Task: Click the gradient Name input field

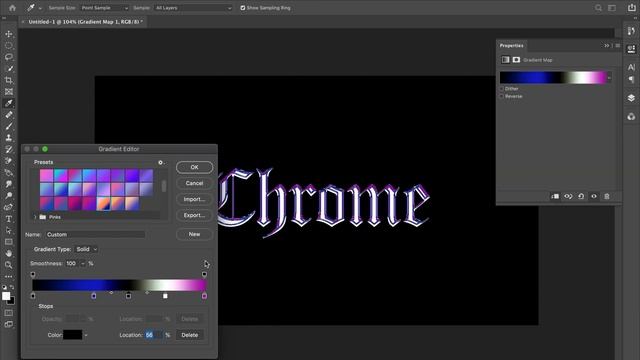Action: click(96, 235)
